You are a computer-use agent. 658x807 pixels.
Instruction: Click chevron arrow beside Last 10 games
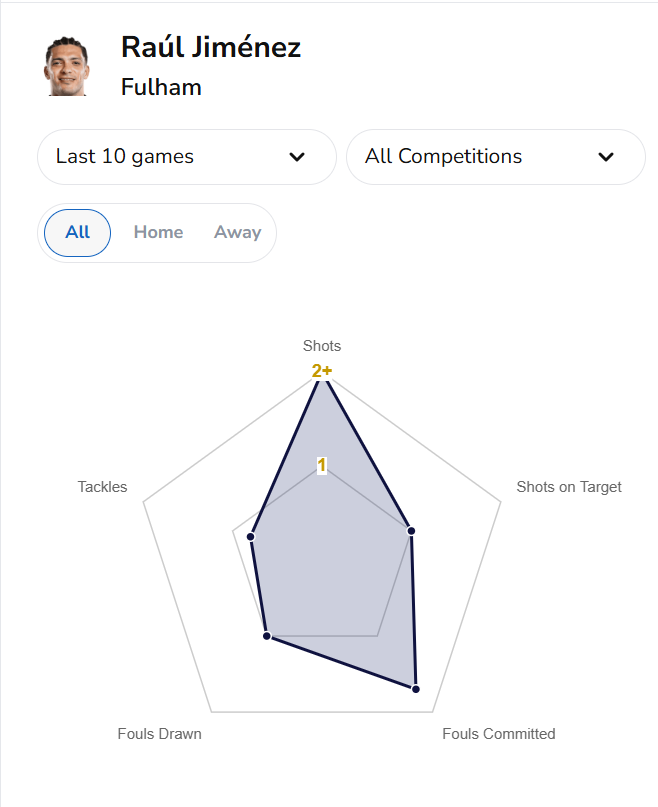(x=297, y=157)
